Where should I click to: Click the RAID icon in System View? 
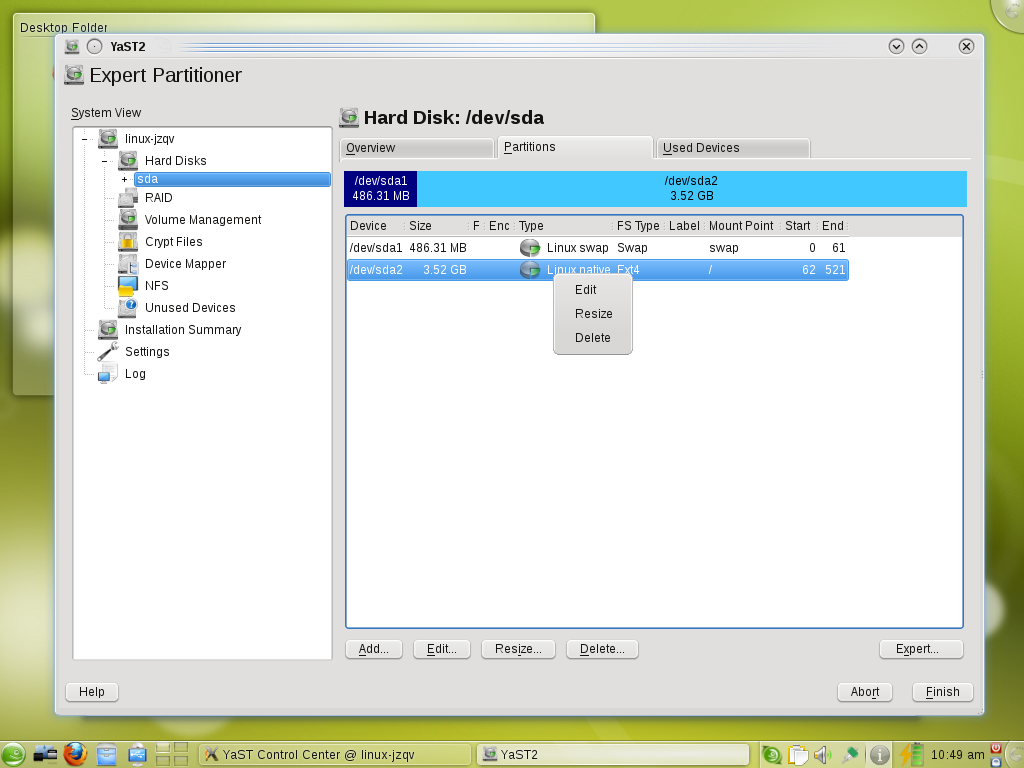[x=128, y=197]
